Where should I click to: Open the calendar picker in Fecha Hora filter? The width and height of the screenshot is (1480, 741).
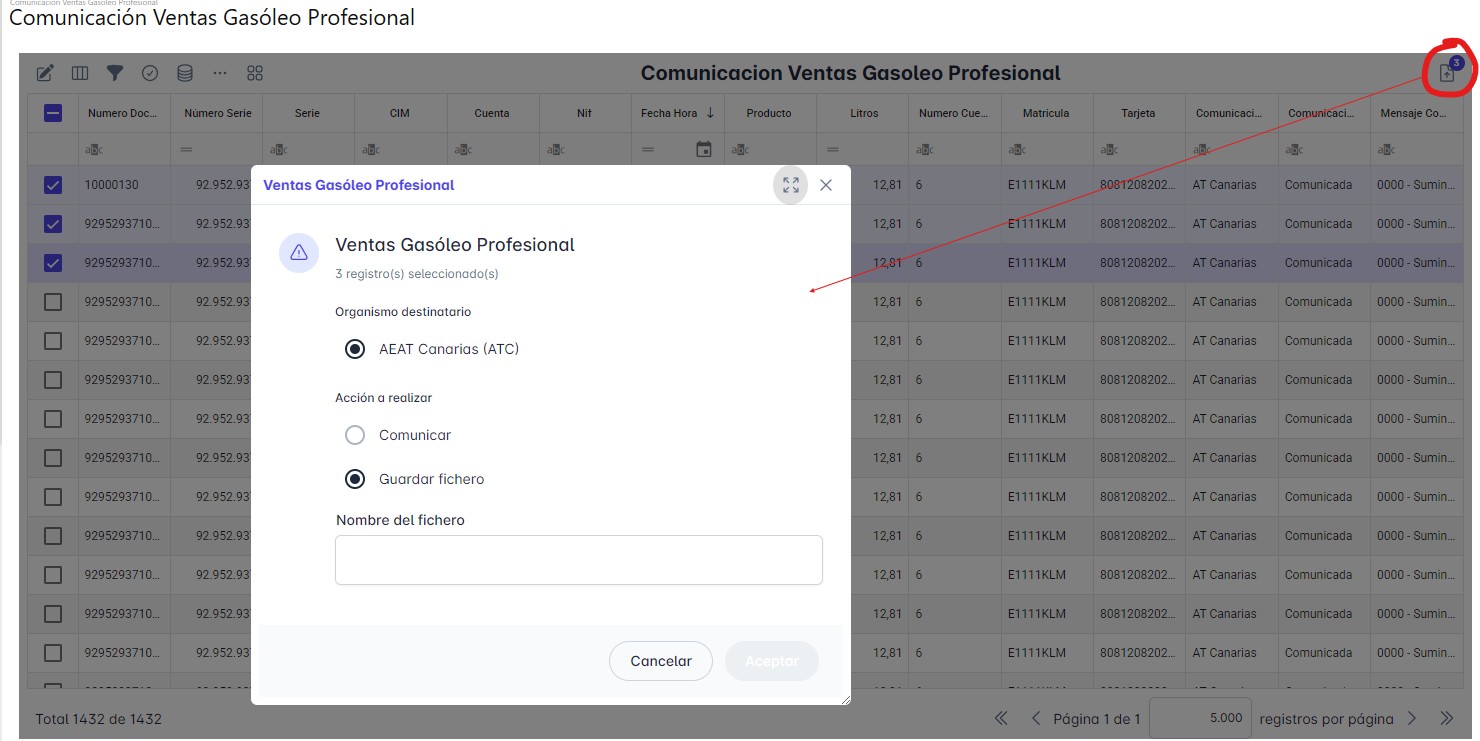pyautogui.click(x=704, y=150)
